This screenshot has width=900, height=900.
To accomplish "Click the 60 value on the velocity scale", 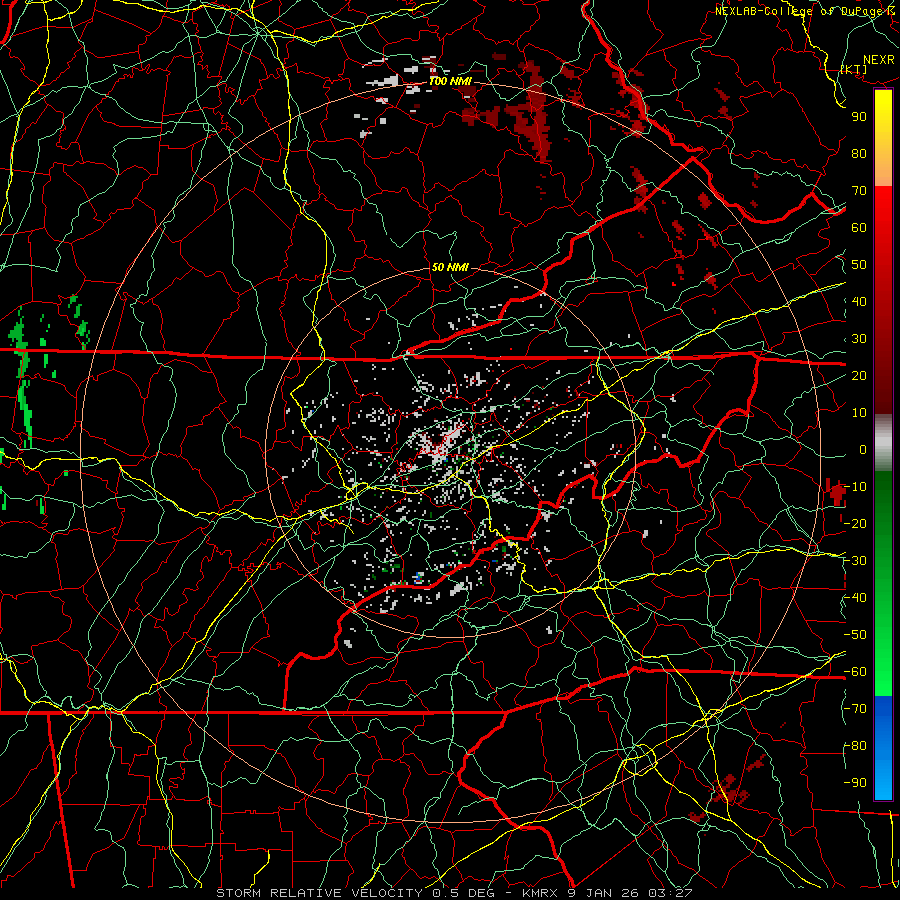I will [x=859, y=228].
